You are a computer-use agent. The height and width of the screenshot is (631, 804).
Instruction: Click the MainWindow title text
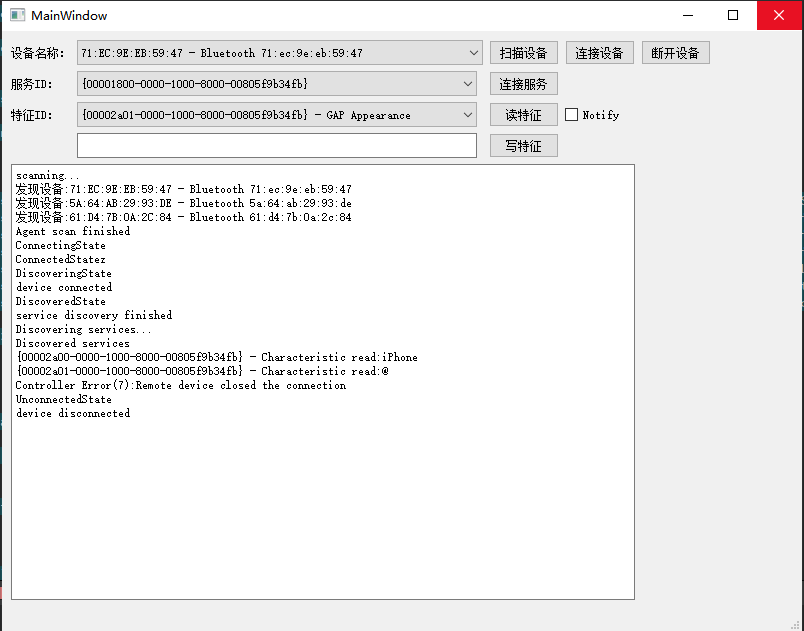point(68,15)
